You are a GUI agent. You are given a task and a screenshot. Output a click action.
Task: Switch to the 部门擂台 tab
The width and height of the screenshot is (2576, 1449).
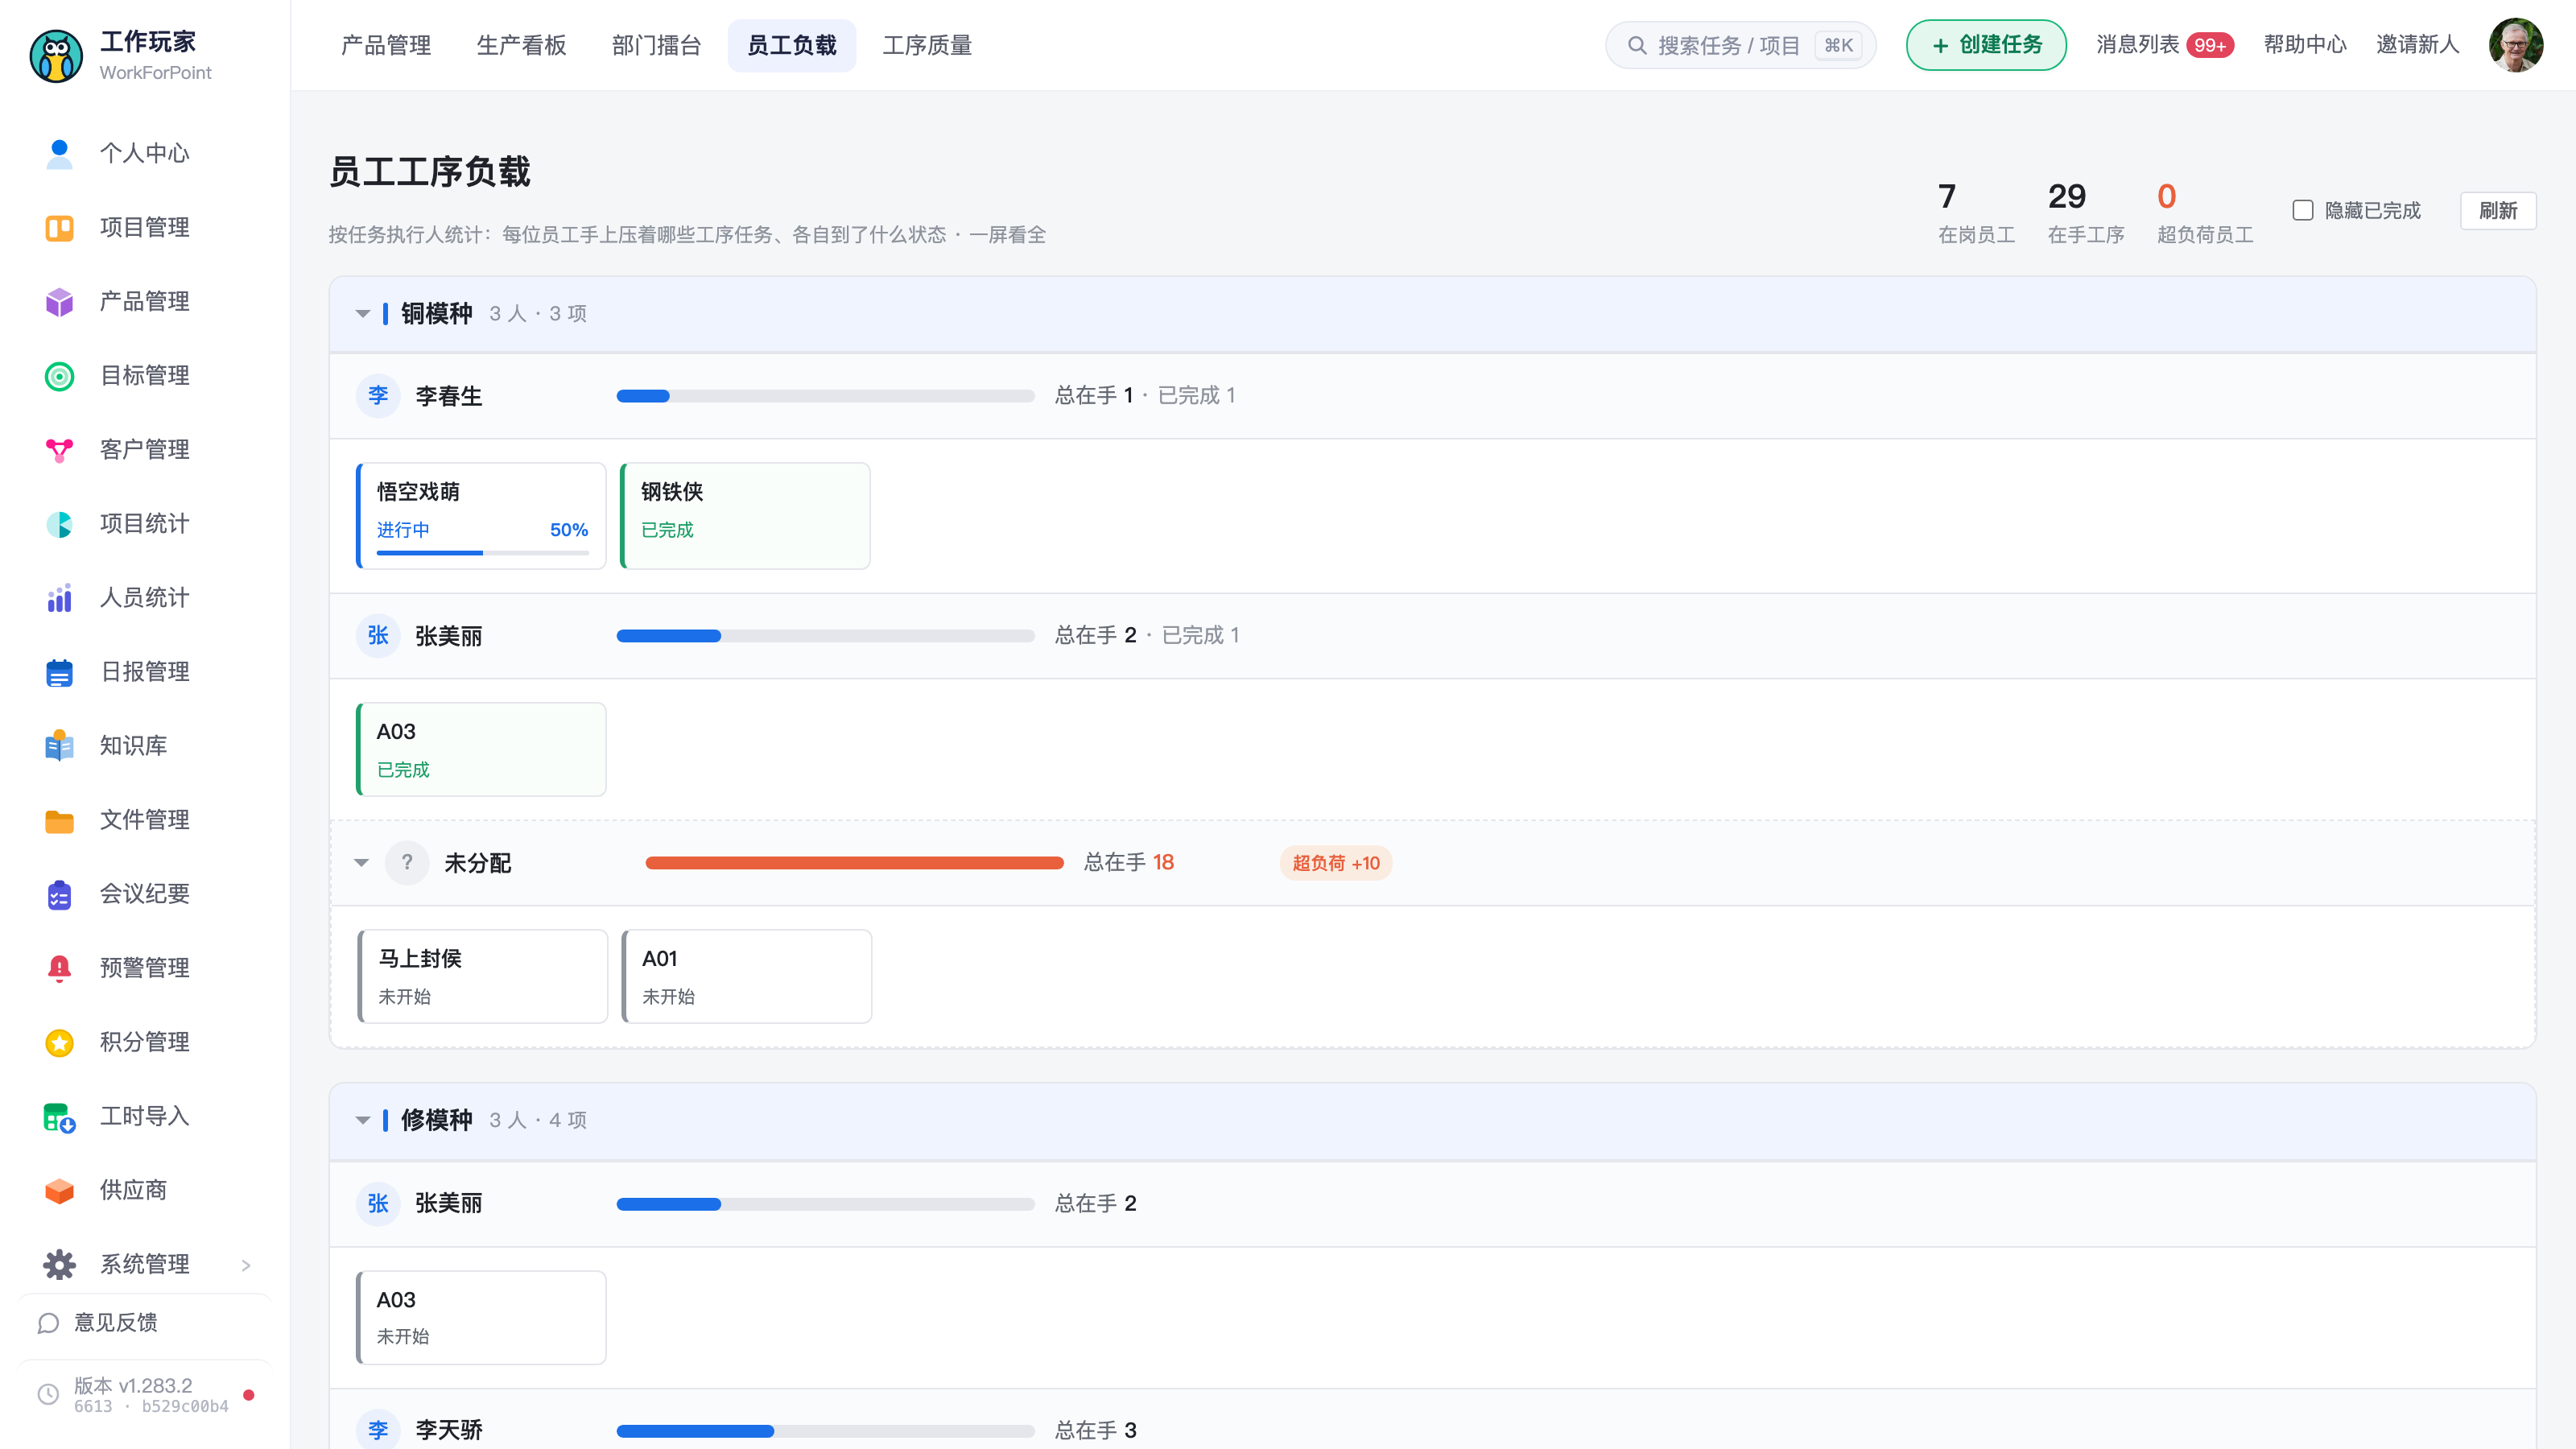(x=656, y=45)
